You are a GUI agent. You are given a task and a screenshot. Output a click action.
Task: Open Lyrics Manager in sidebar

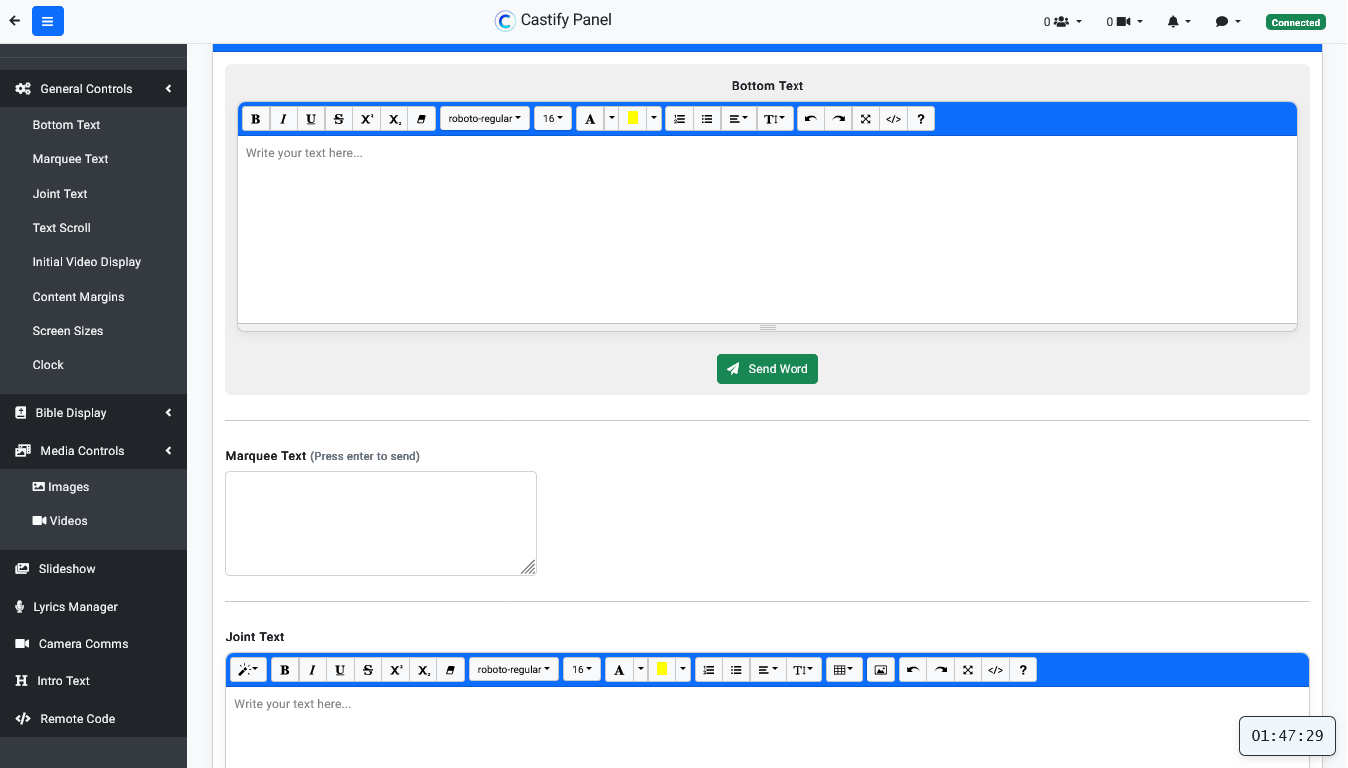pyautogui.click(x=93, y=607)
